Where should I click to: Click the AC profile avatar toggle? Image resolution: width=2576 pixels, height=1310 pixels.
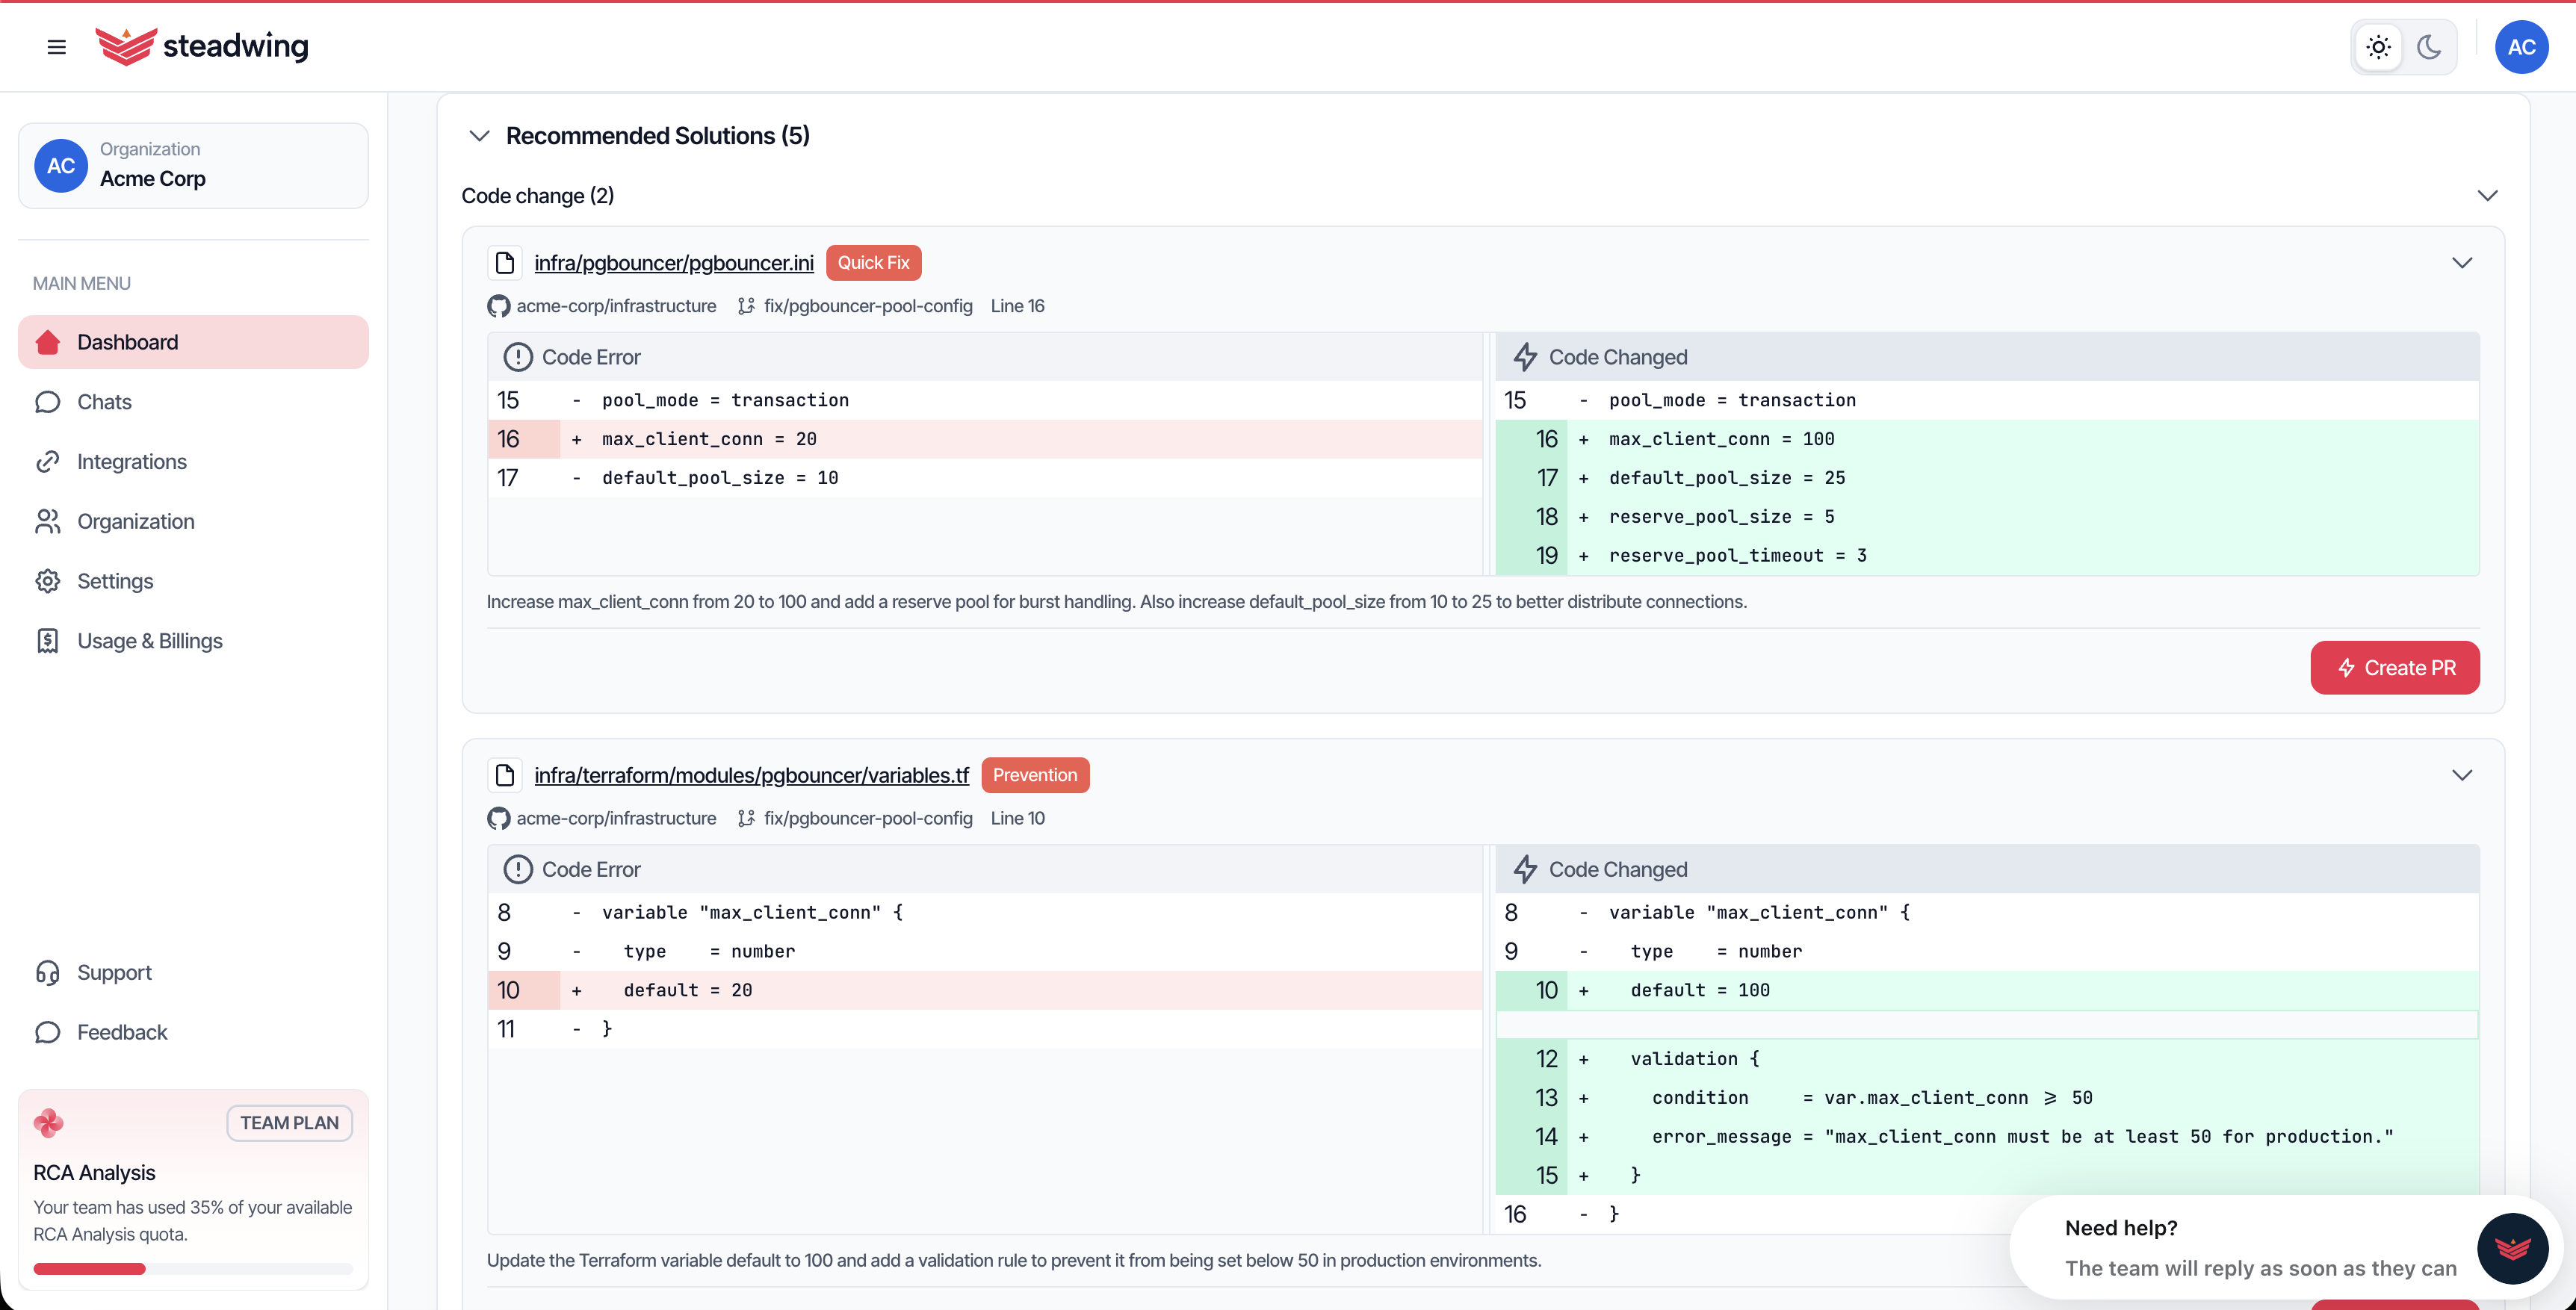click(2522, 47)
